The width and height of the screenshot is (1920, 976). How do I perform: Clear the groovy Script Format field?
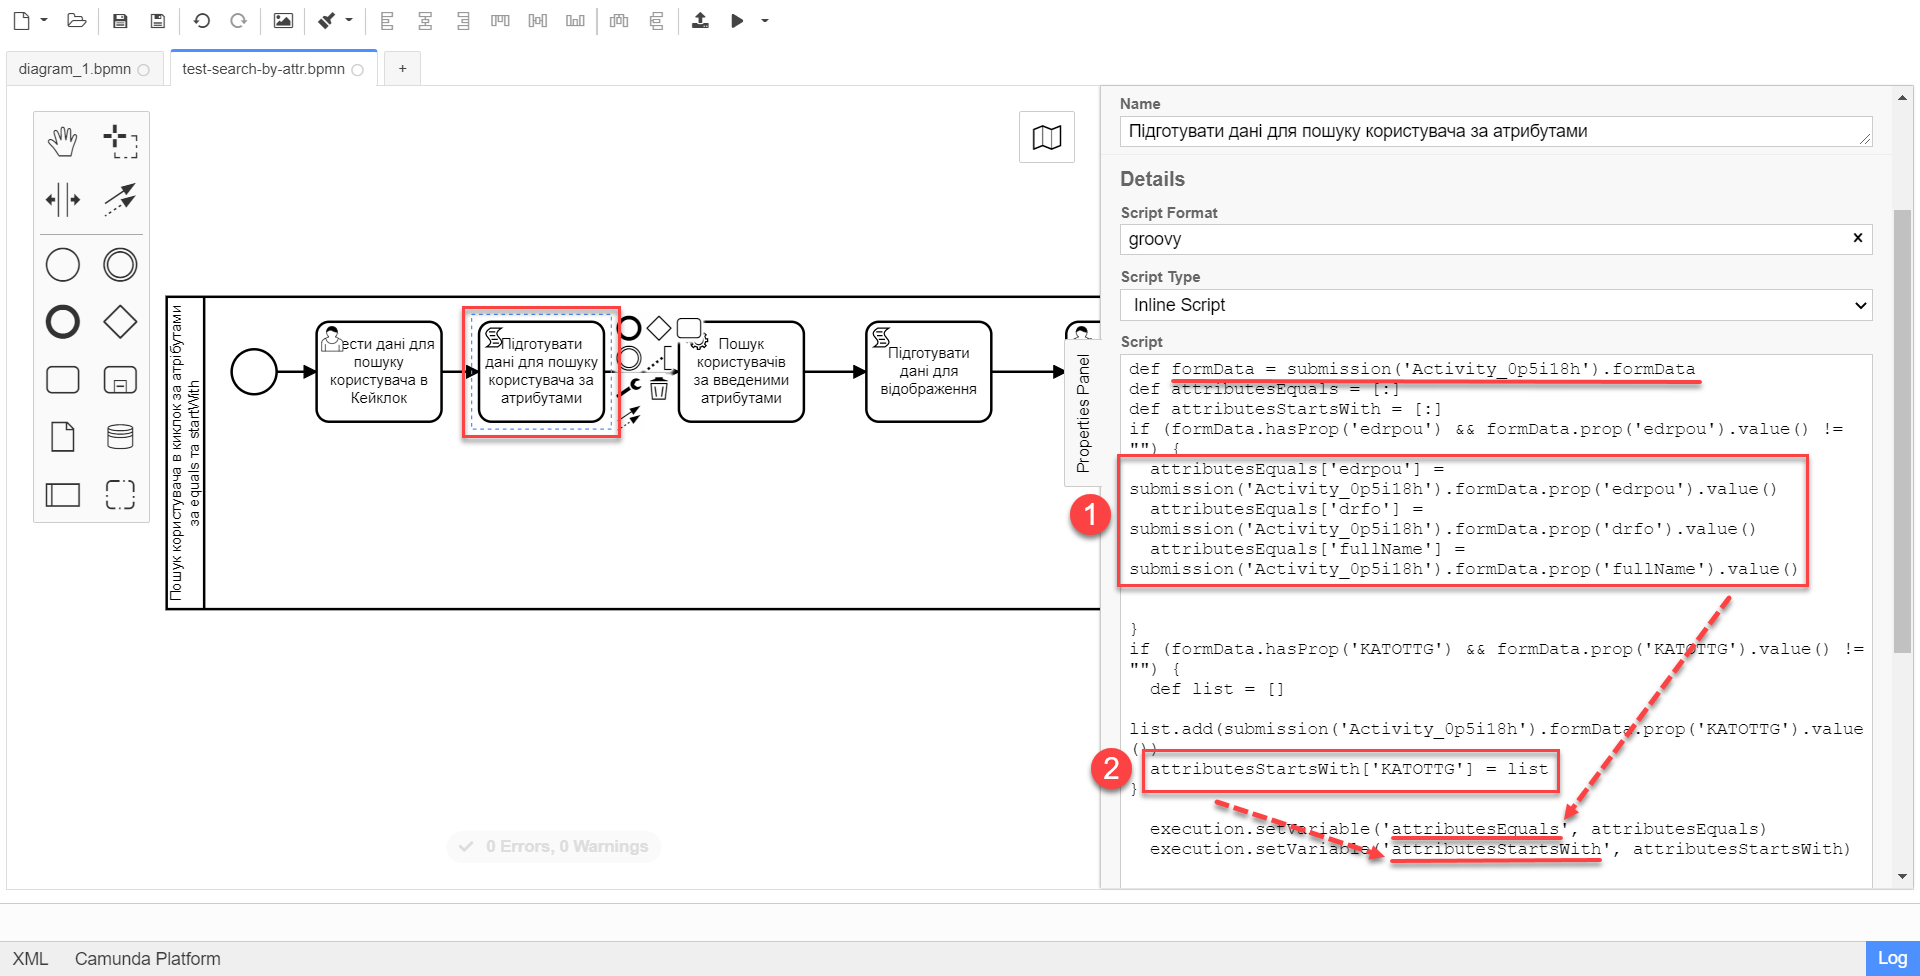1857,238
